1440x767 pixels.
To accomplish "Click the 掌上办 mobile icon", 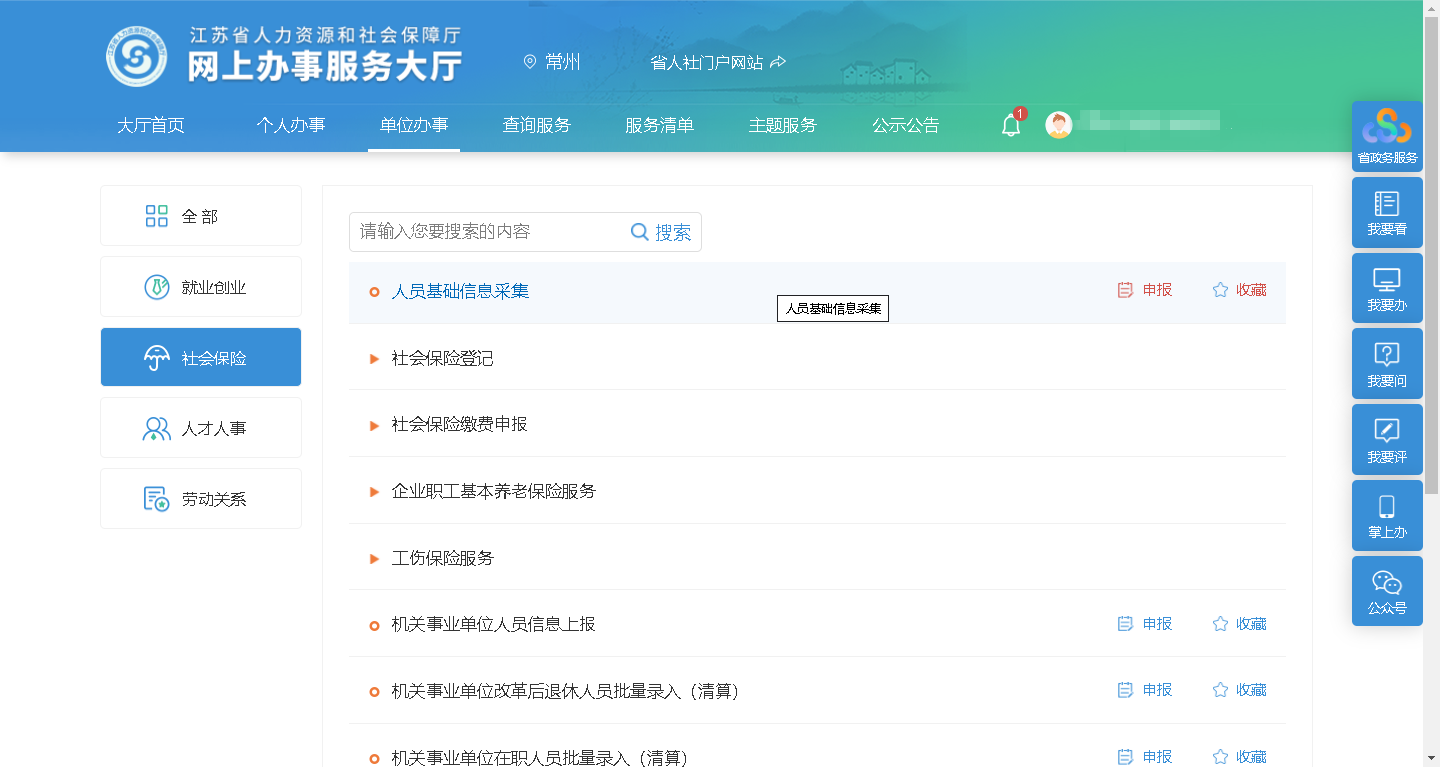I will tap(1386, 516).
